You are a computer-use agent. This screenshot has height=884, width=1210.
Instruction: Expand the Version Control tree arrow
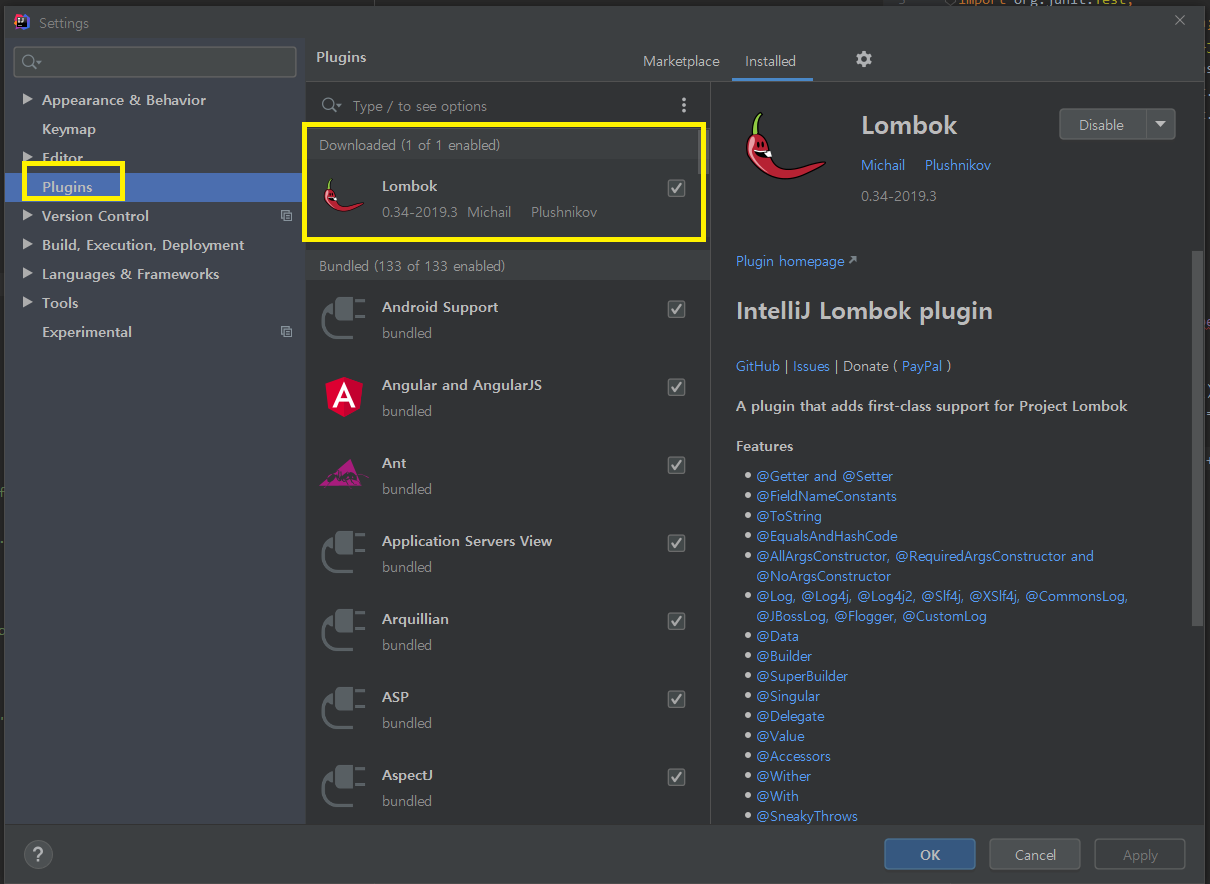coord(27,216)
